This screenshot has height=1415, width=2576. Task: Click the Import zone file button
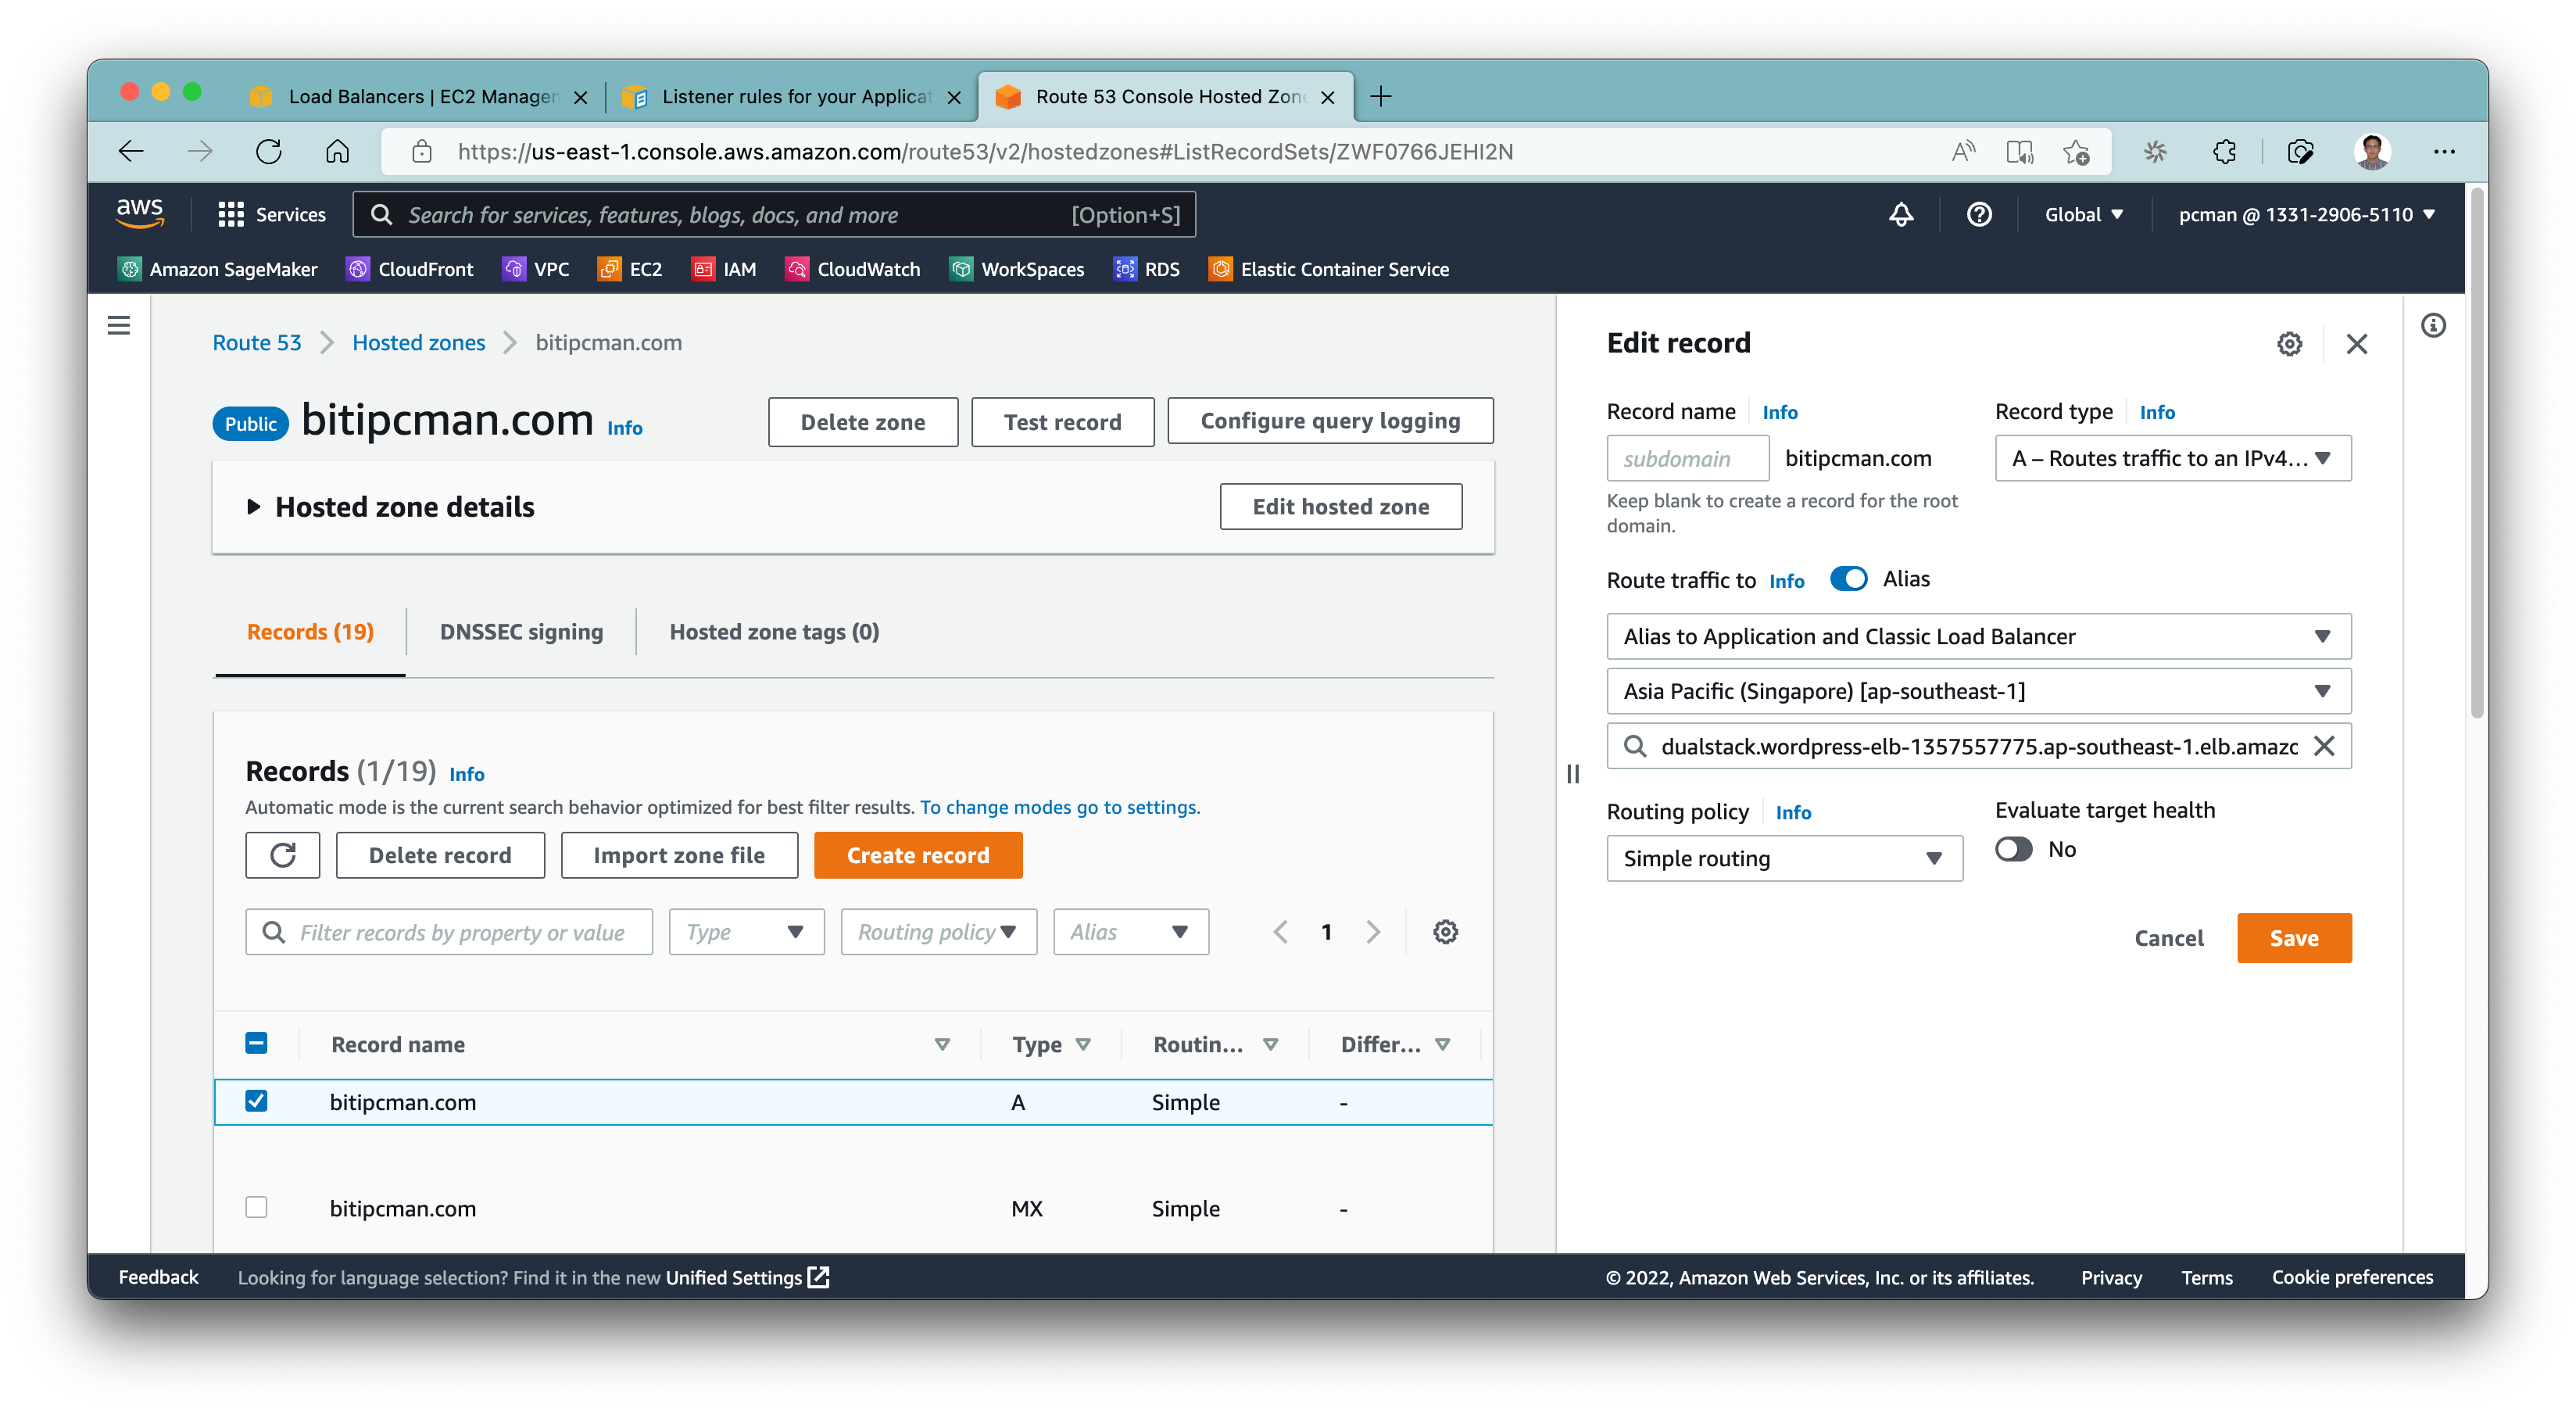coord(679,855)
